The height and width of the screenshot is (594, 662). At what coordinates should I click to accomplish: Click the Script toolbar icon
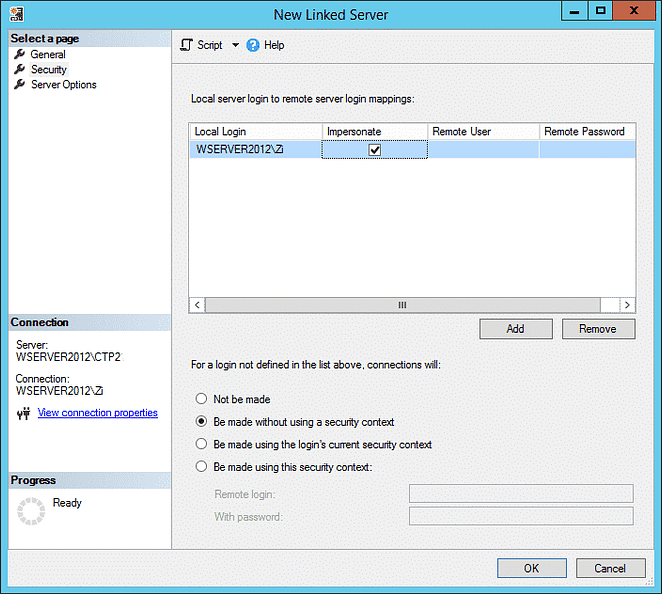[x=186, y=45]
